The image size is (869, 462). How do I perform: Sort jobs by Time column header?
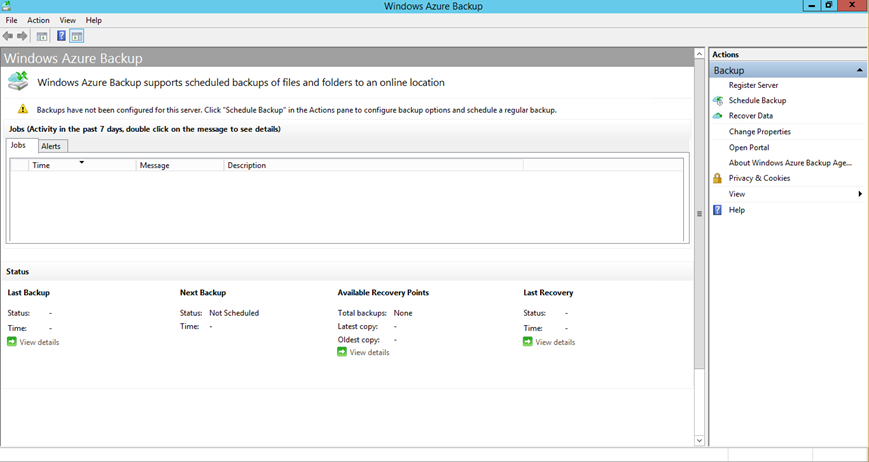[81, 165]
